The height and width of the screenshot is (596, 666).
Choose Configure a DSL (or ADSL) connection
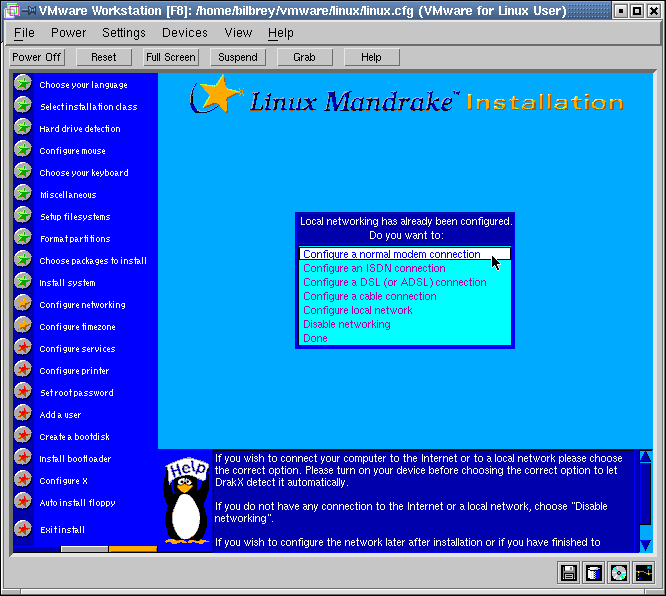[x=394, y=282]
